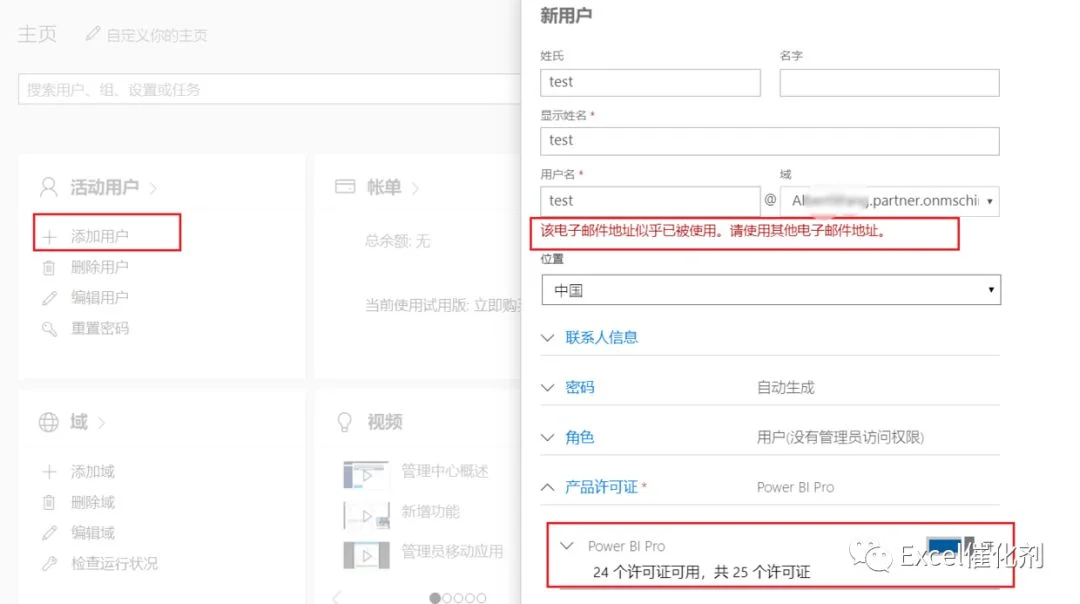Open the 域 card heading

[79, 421]
